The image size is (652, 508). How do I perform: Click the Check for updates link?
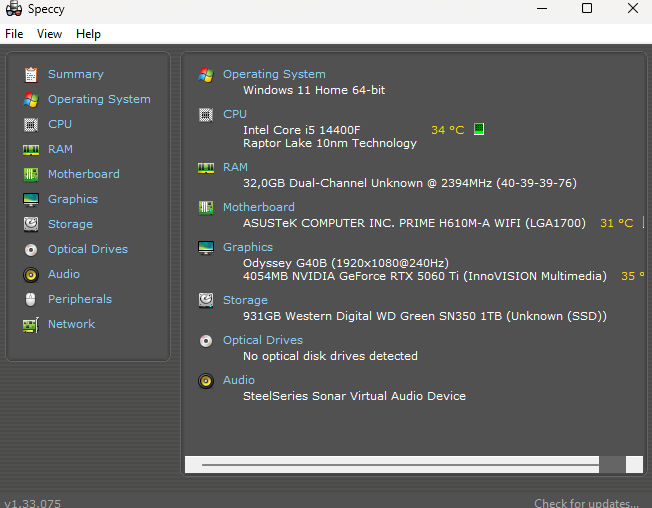586,503
